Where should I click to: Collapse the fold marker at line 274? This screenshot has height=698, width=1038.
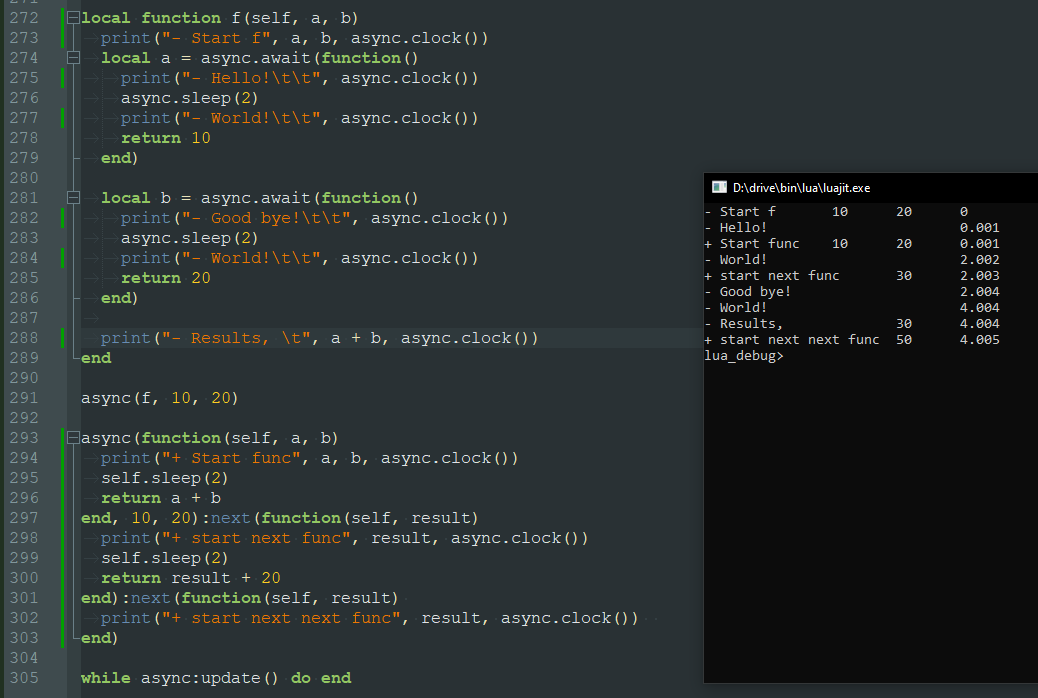click(x=73, y=58)
